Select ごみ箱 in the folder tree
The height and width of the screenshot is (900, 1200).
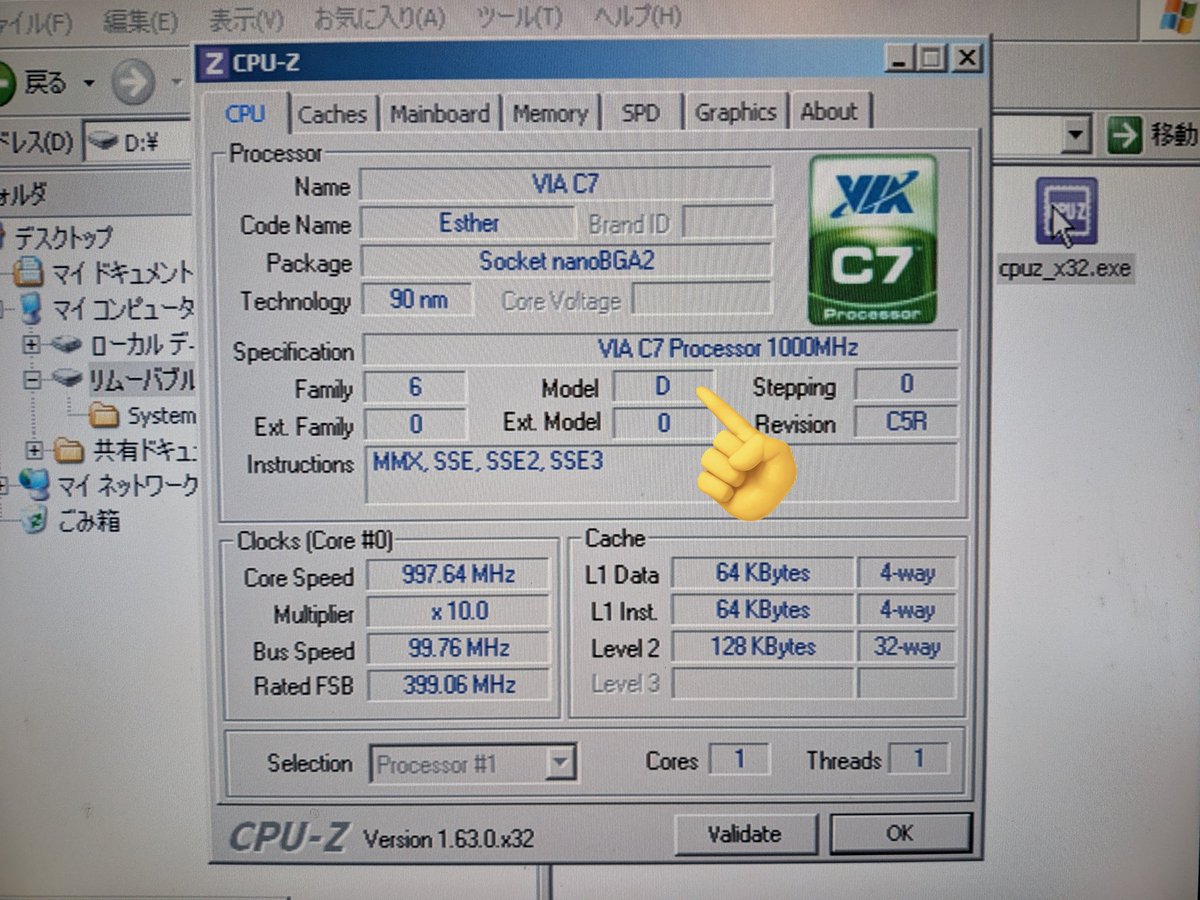click(x=89, y=521)
